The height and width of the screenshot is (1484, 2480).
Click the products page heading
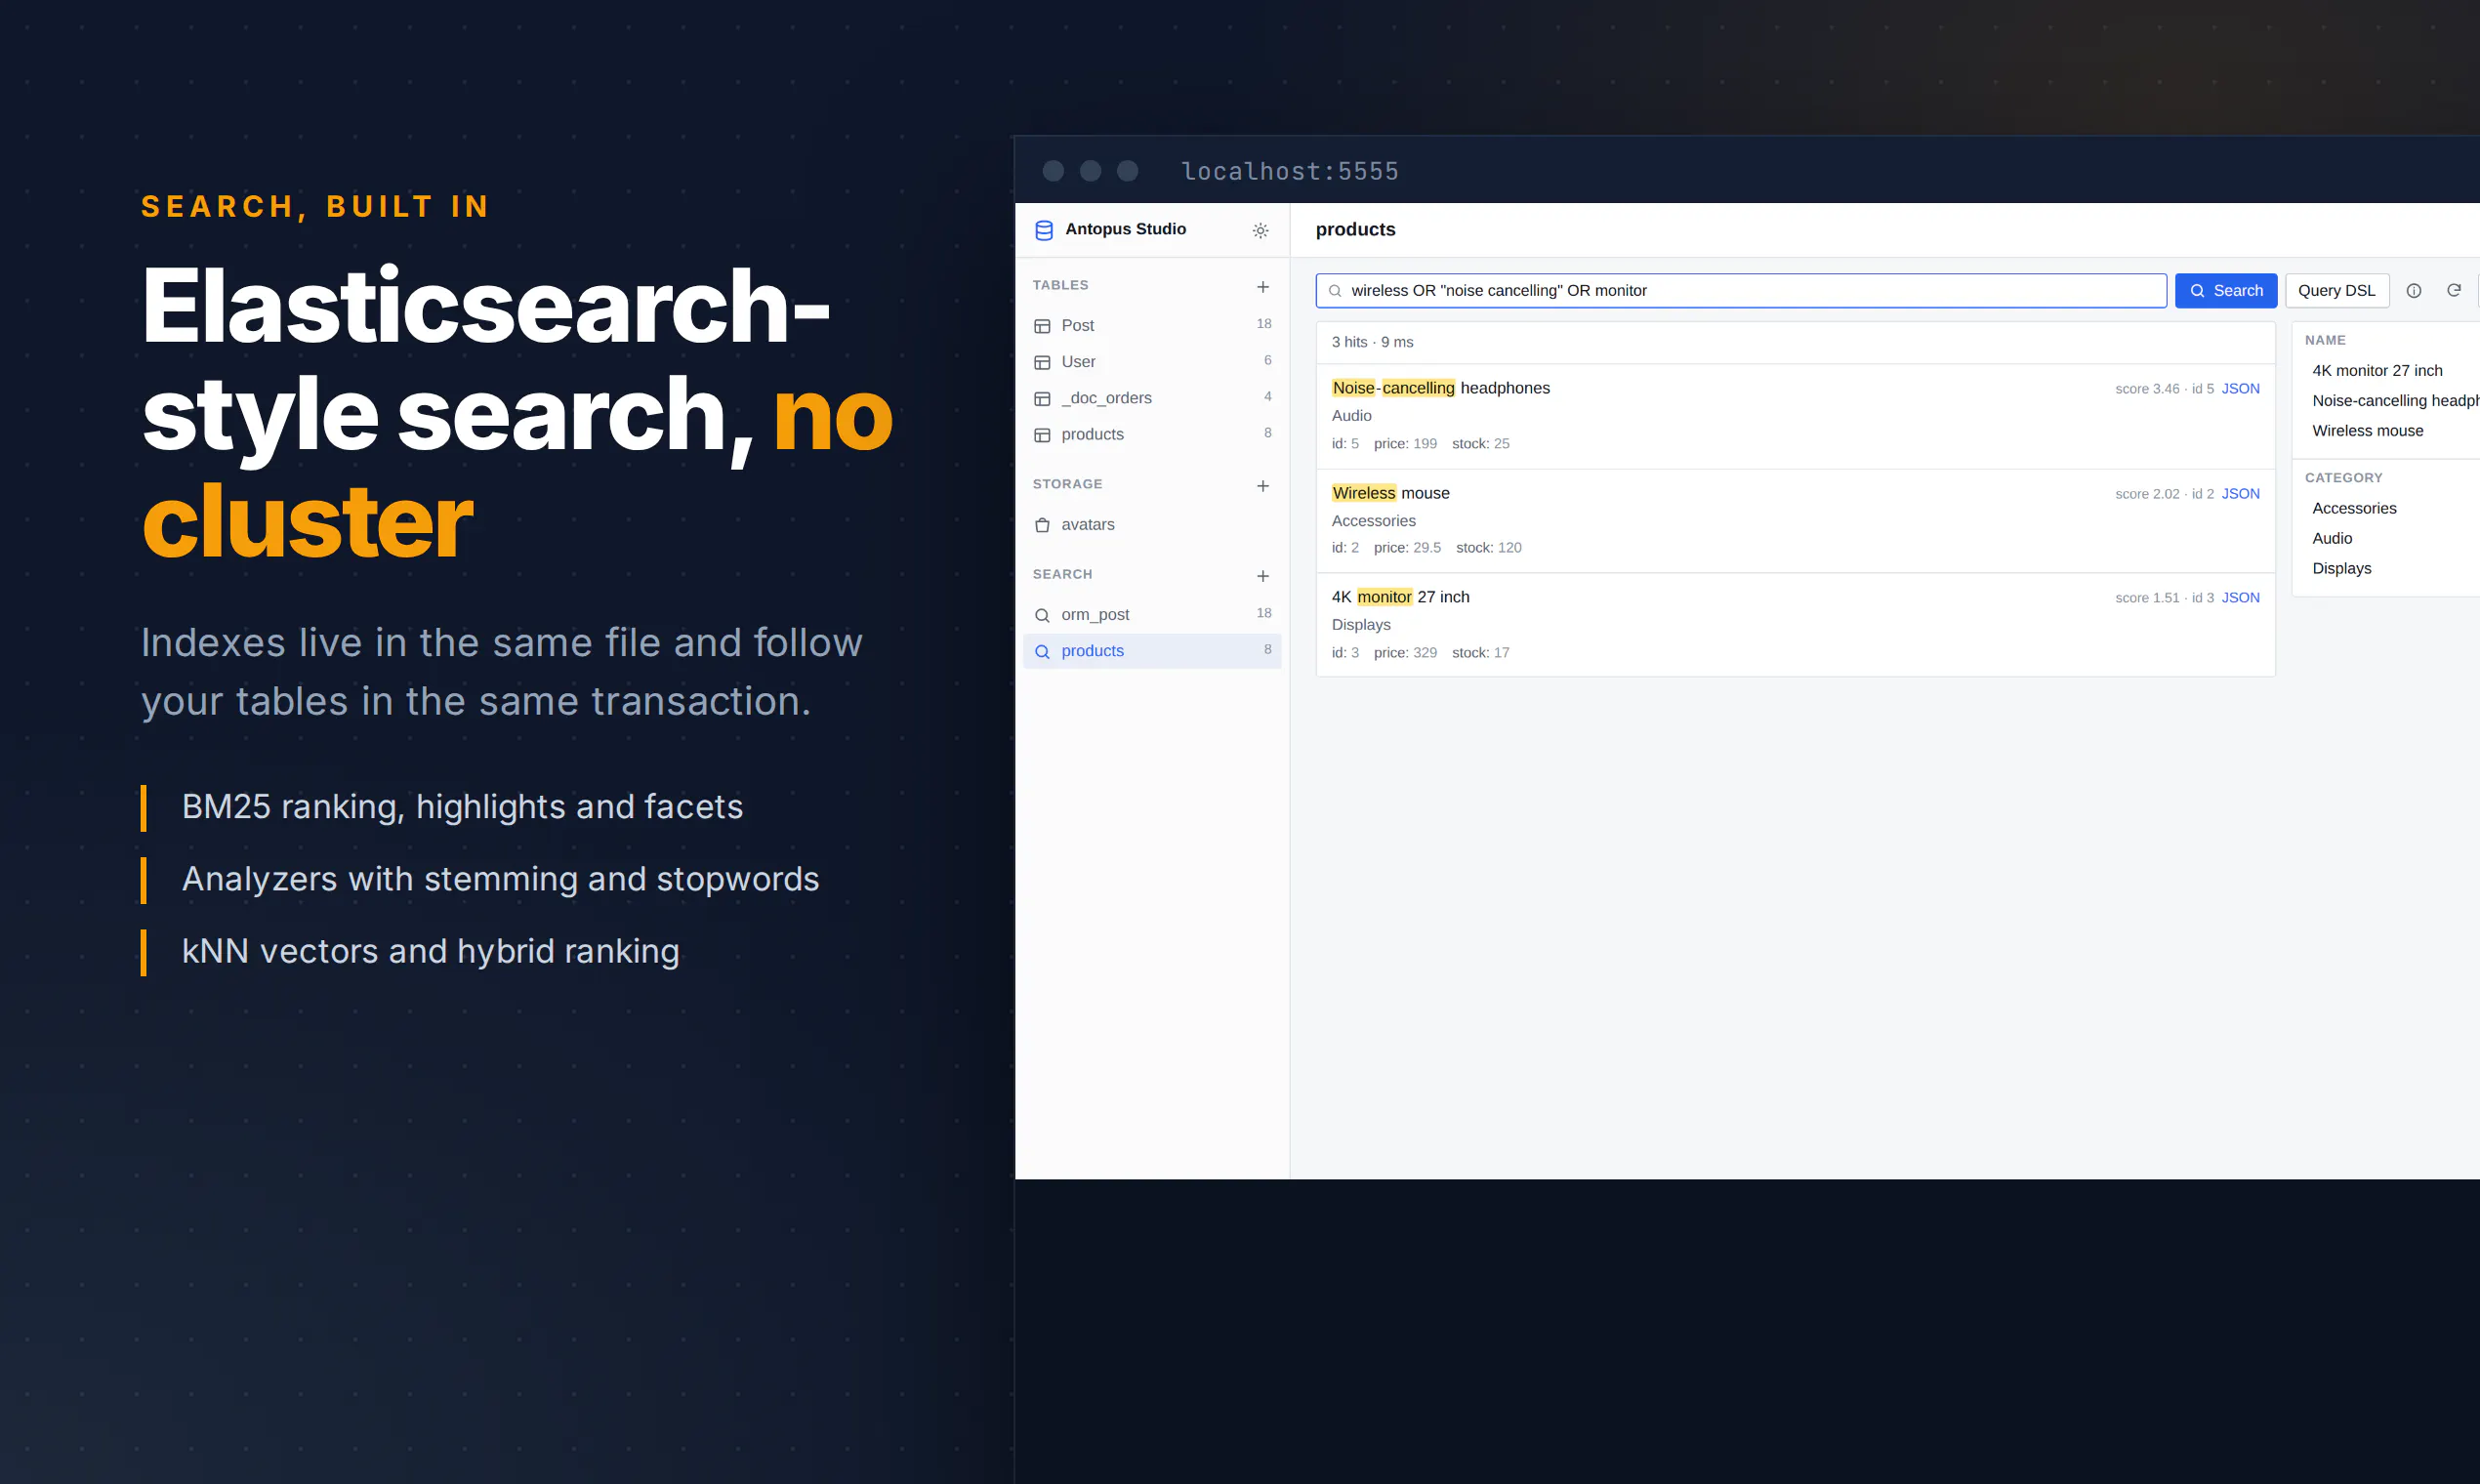pos(1355,229)
